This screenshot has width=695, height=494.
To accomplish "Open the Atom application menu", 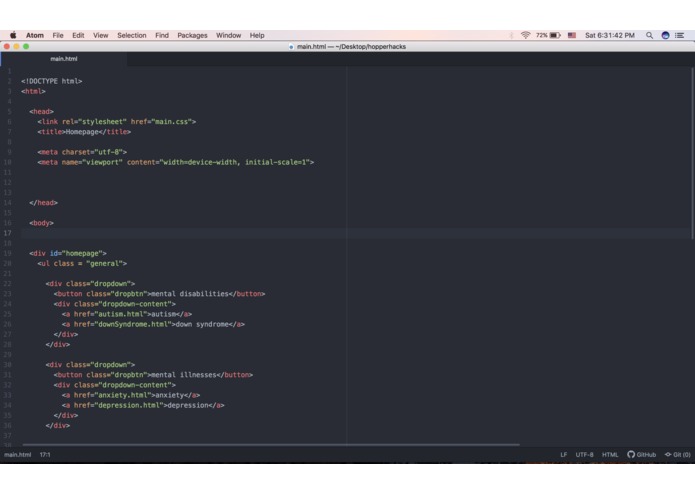I will tap(35, 35).
